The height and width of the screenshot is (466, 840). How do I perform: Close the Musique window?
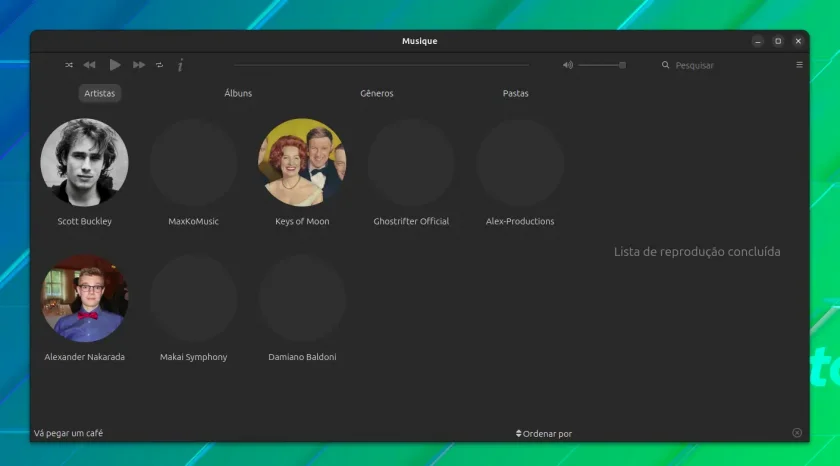[798, 41]
